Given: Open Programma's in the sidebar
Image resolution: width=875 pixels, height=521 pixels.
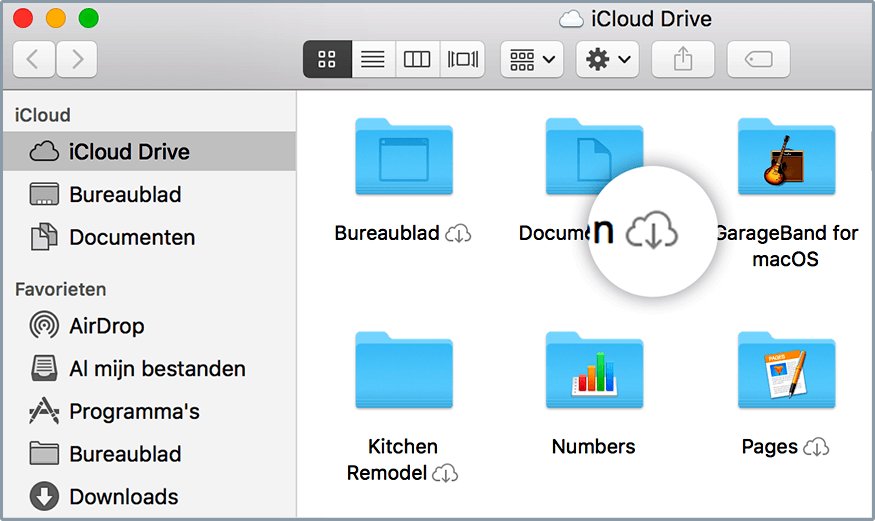Looking at the screenshot, I should tap(134, 412).
